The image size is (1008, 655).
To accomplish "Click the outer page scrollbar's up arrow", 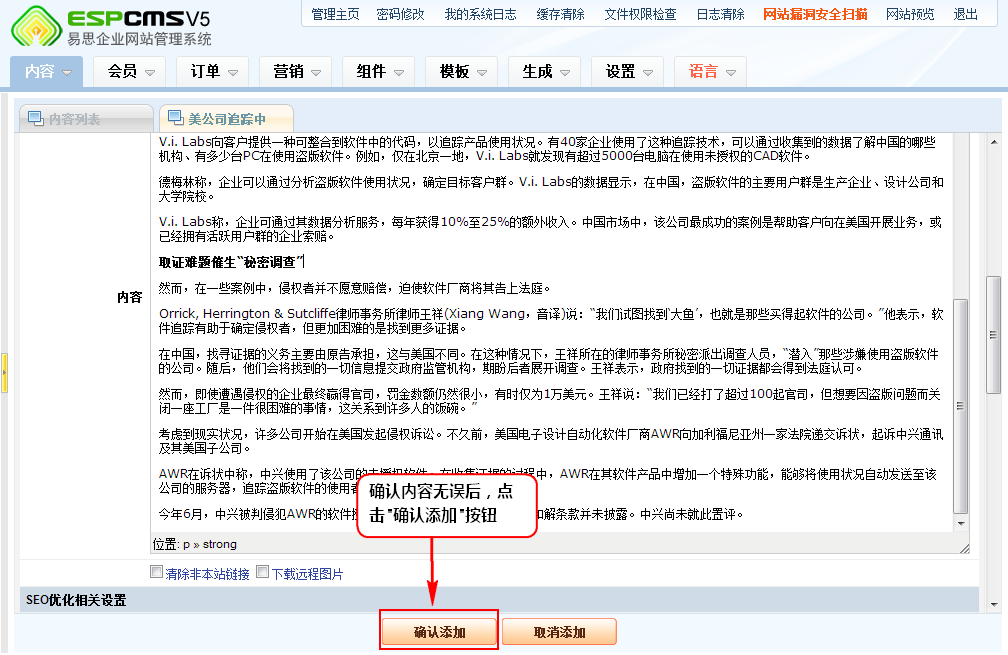I will [x=994, y=142].
